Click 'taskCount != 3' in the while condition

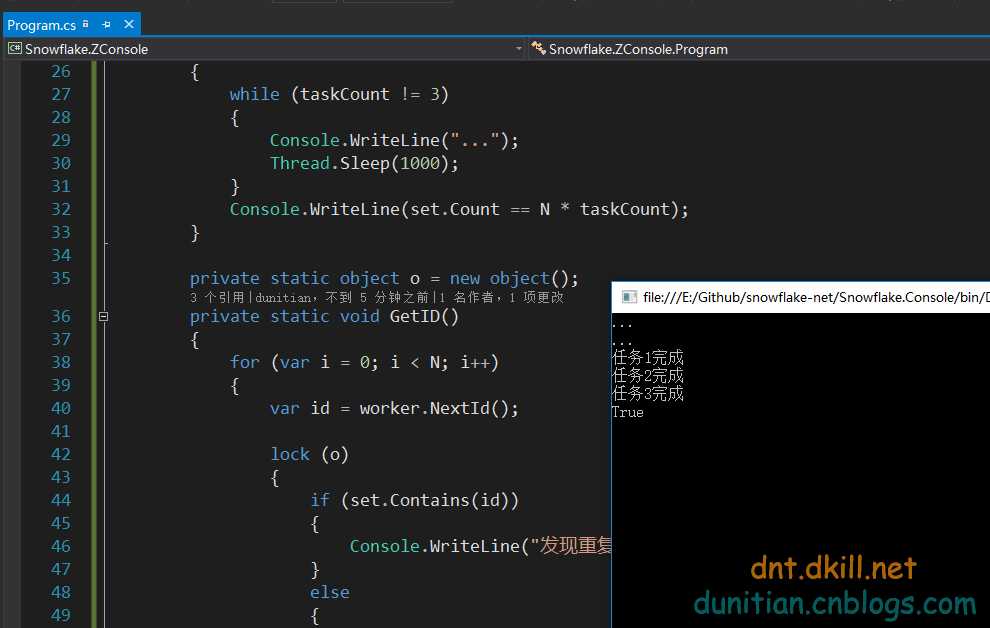click(x=369, y=94)
